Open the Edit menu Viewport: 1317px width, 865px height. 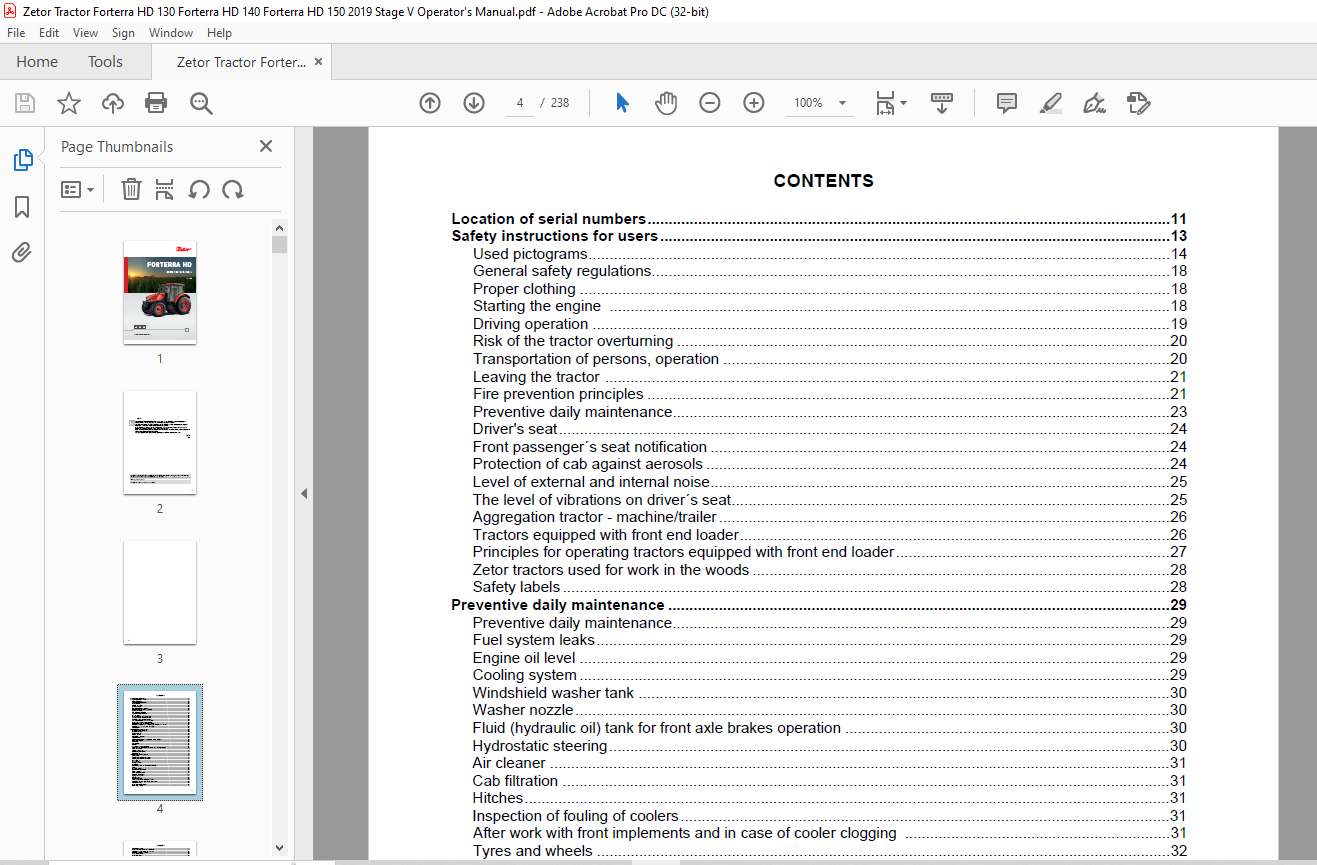point(49,33)
